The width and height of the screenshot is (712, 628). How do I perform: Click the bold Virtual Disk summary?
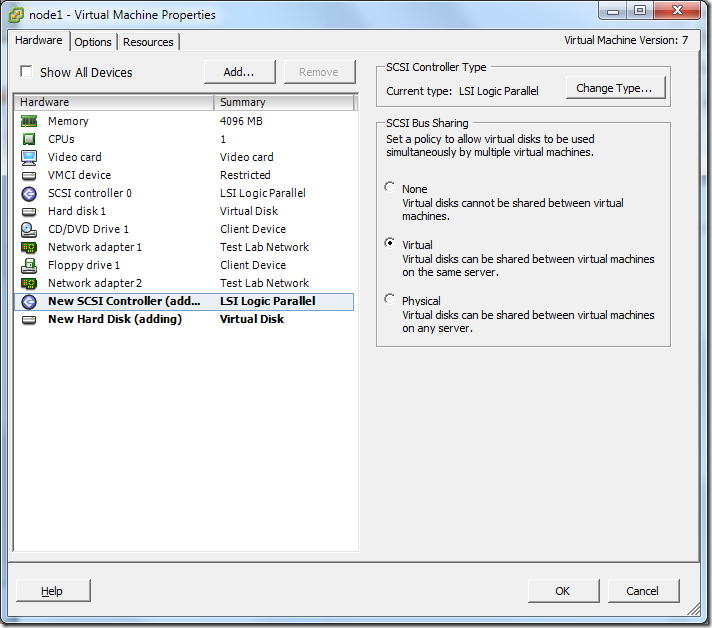252,319
